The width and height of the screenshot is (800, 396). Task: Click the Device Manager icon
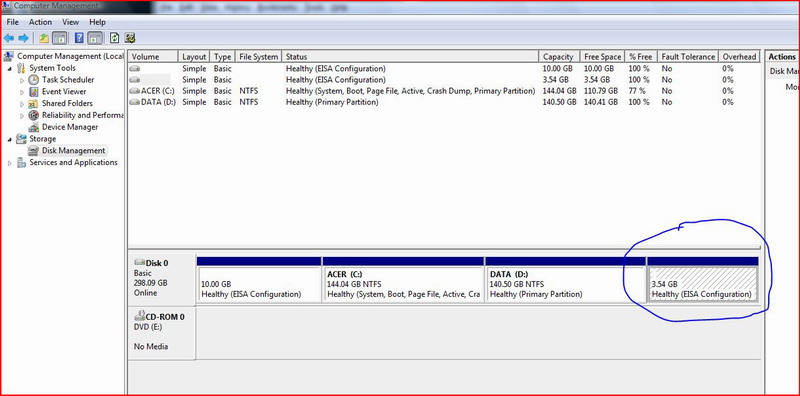click(x=34, y=127)
